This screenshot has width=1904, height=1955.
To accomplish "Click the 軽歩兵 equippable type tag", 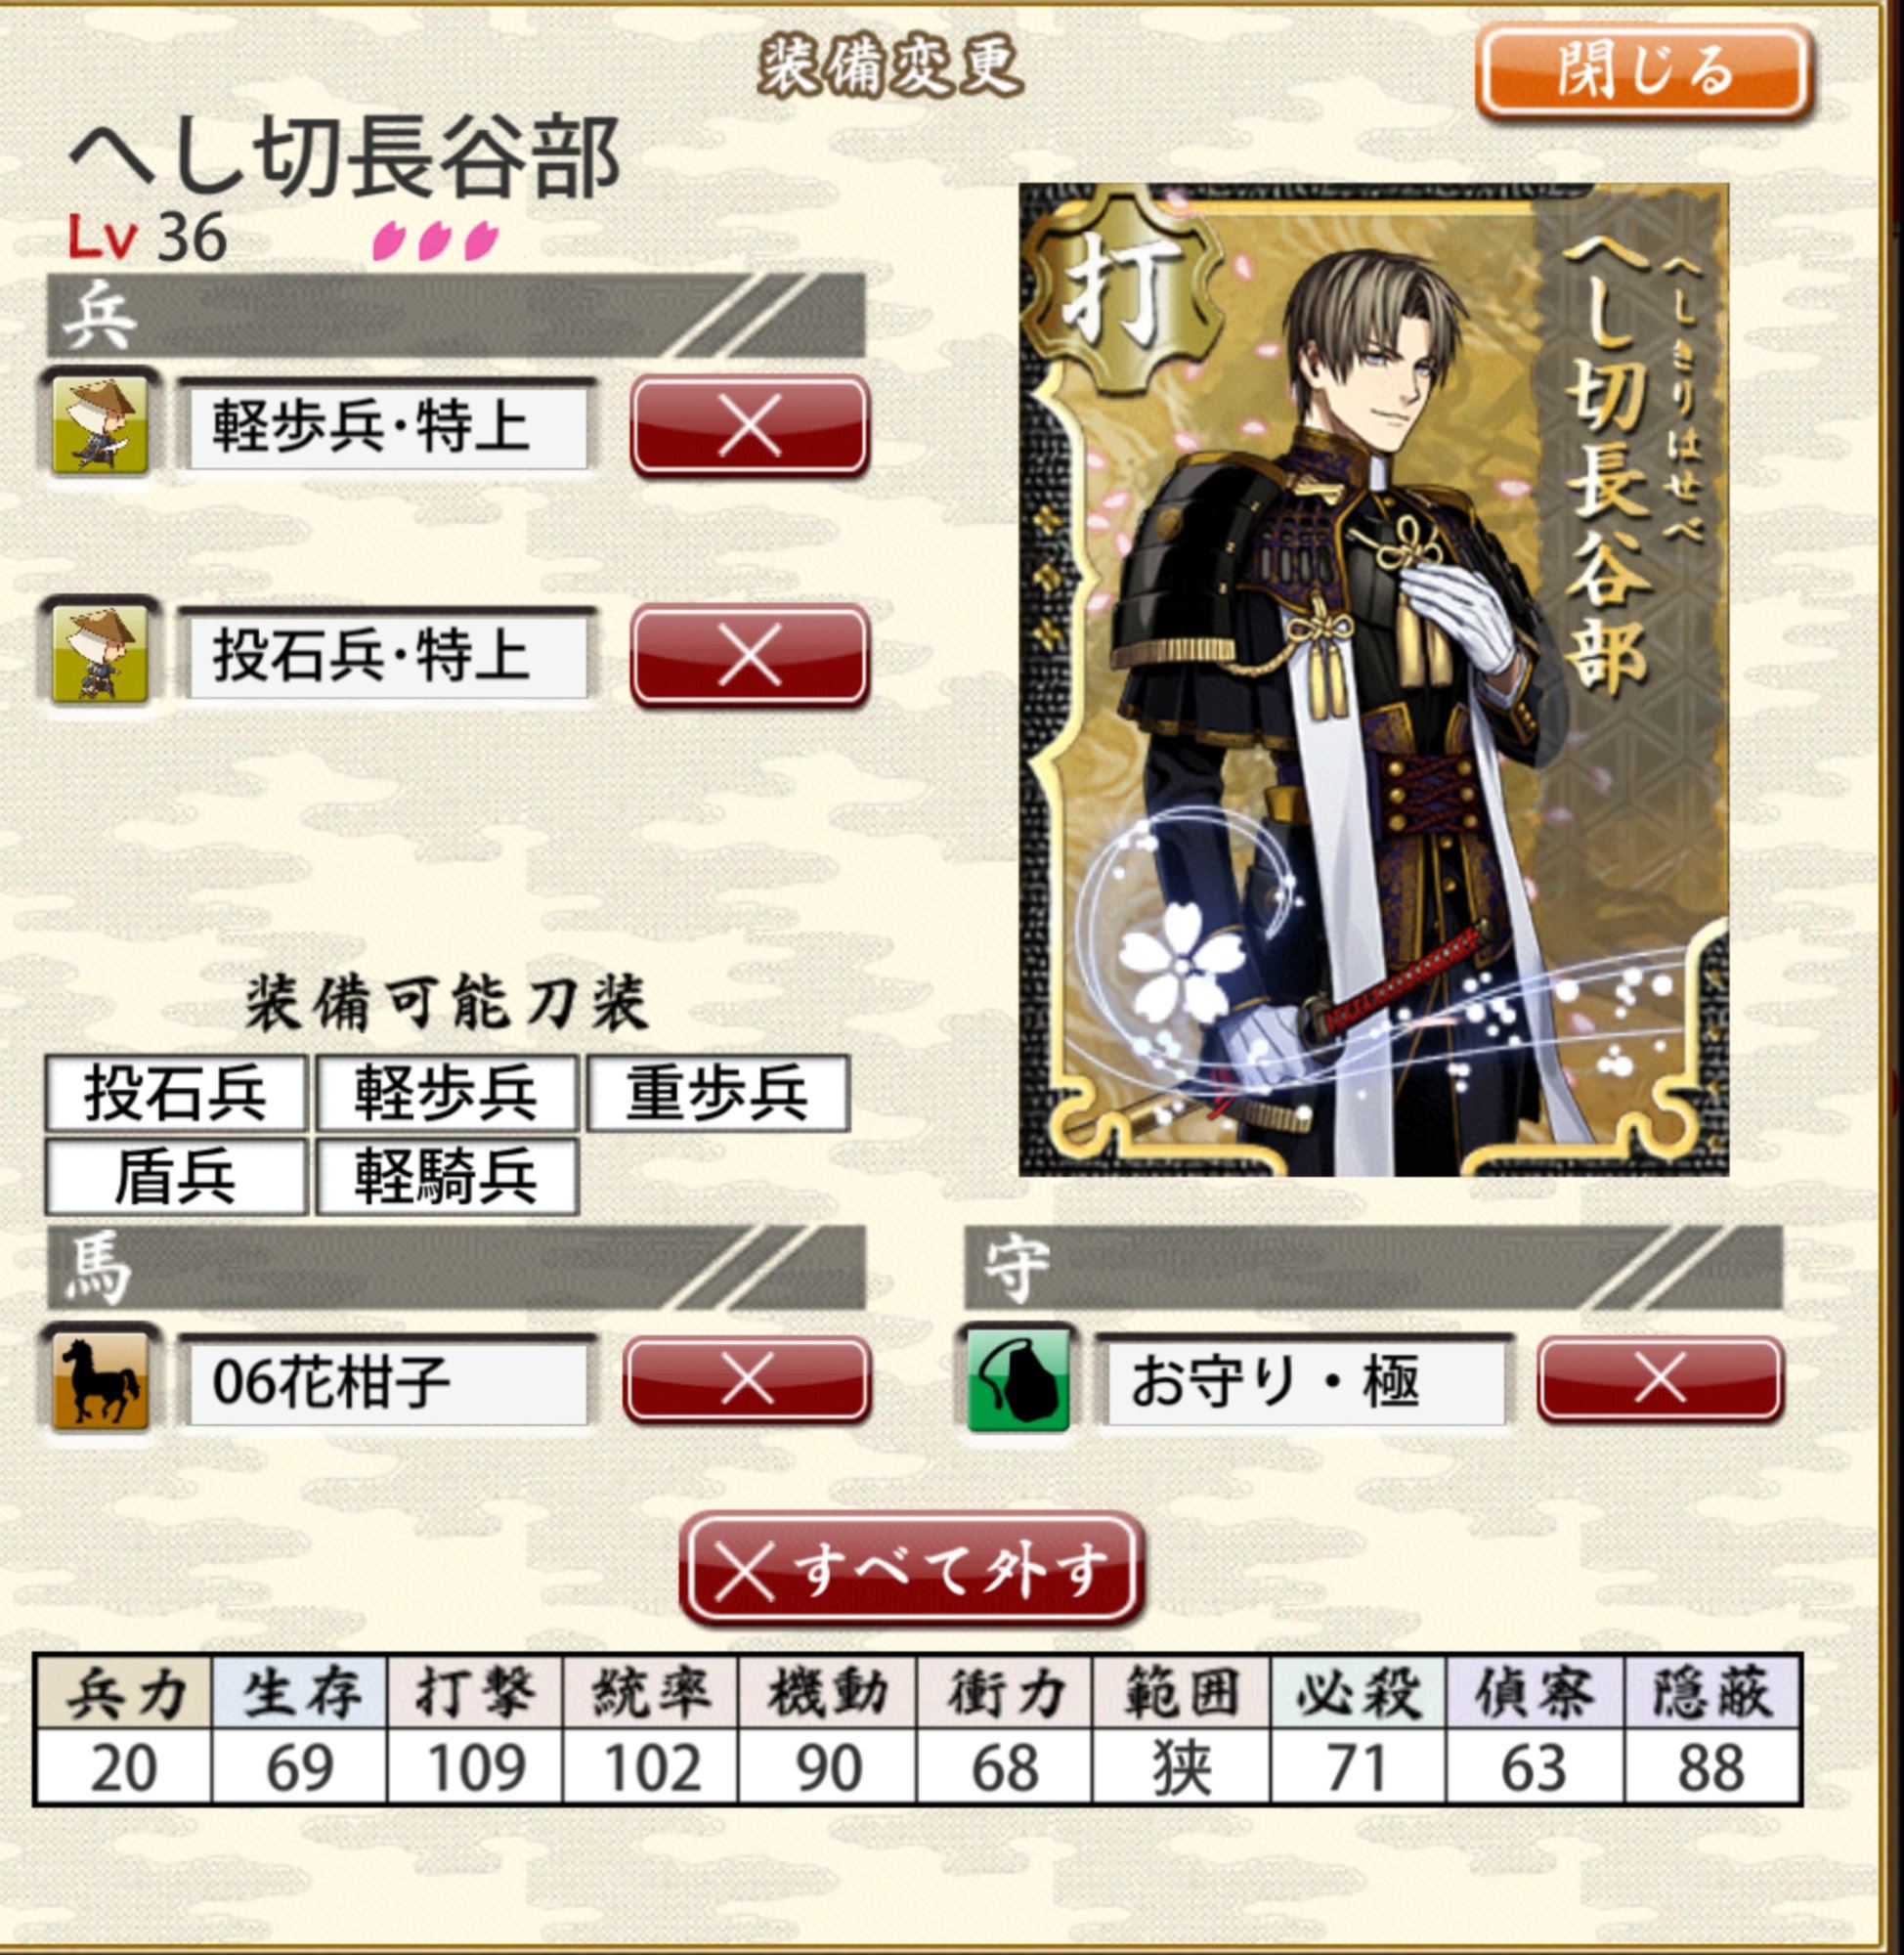I will 446,1093.
